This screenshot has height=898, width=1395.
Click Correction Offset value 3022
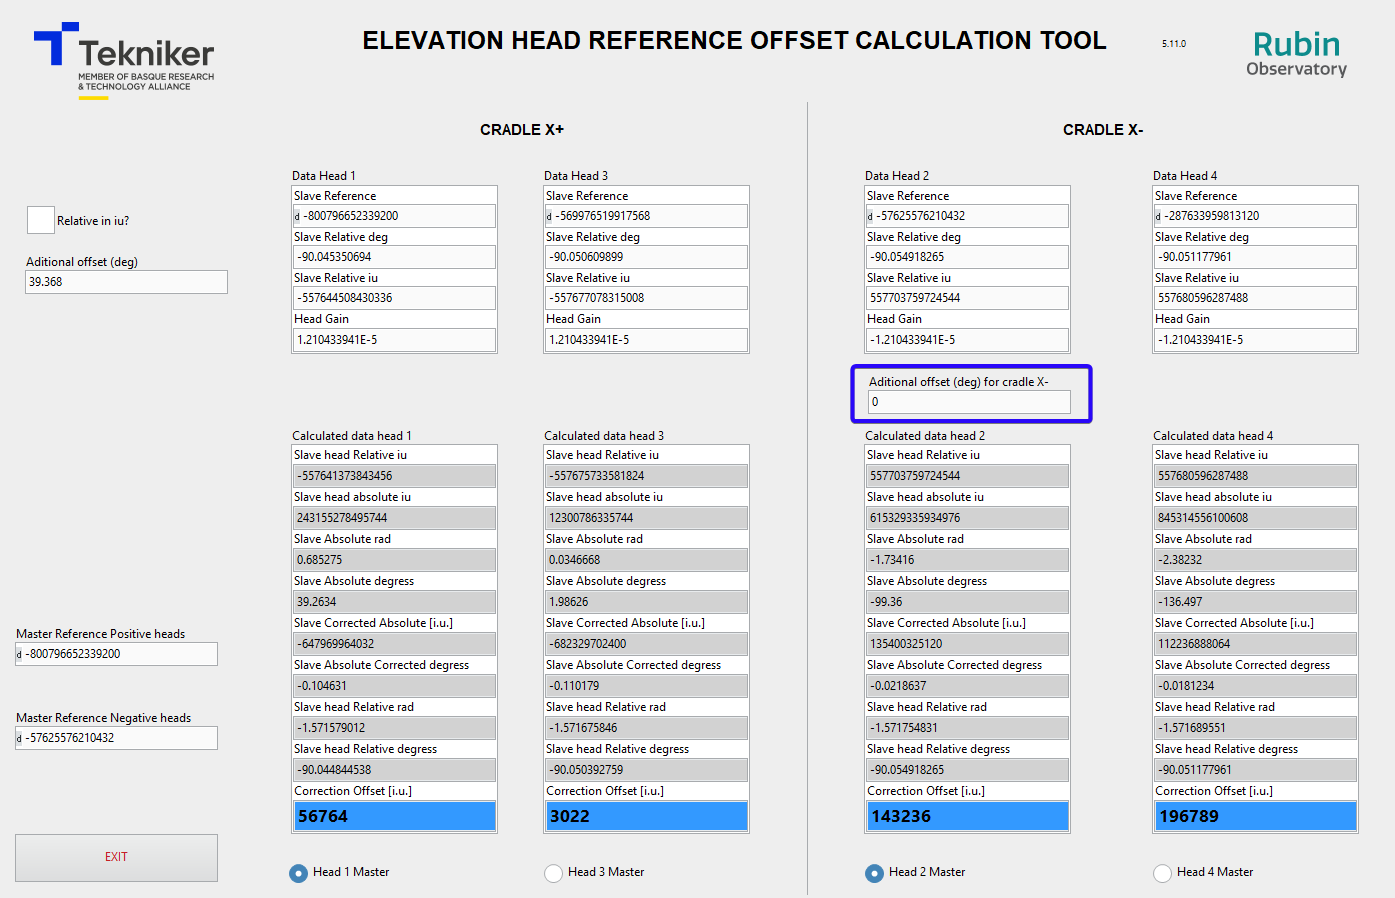click(646, 816)
